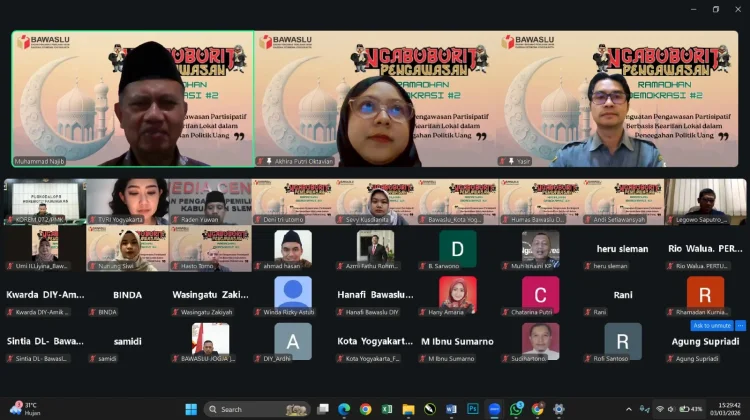The image size is (750, 420).
Task: Select Rofi Santoso's gray R avatar
Action: [x=623, y=341]
